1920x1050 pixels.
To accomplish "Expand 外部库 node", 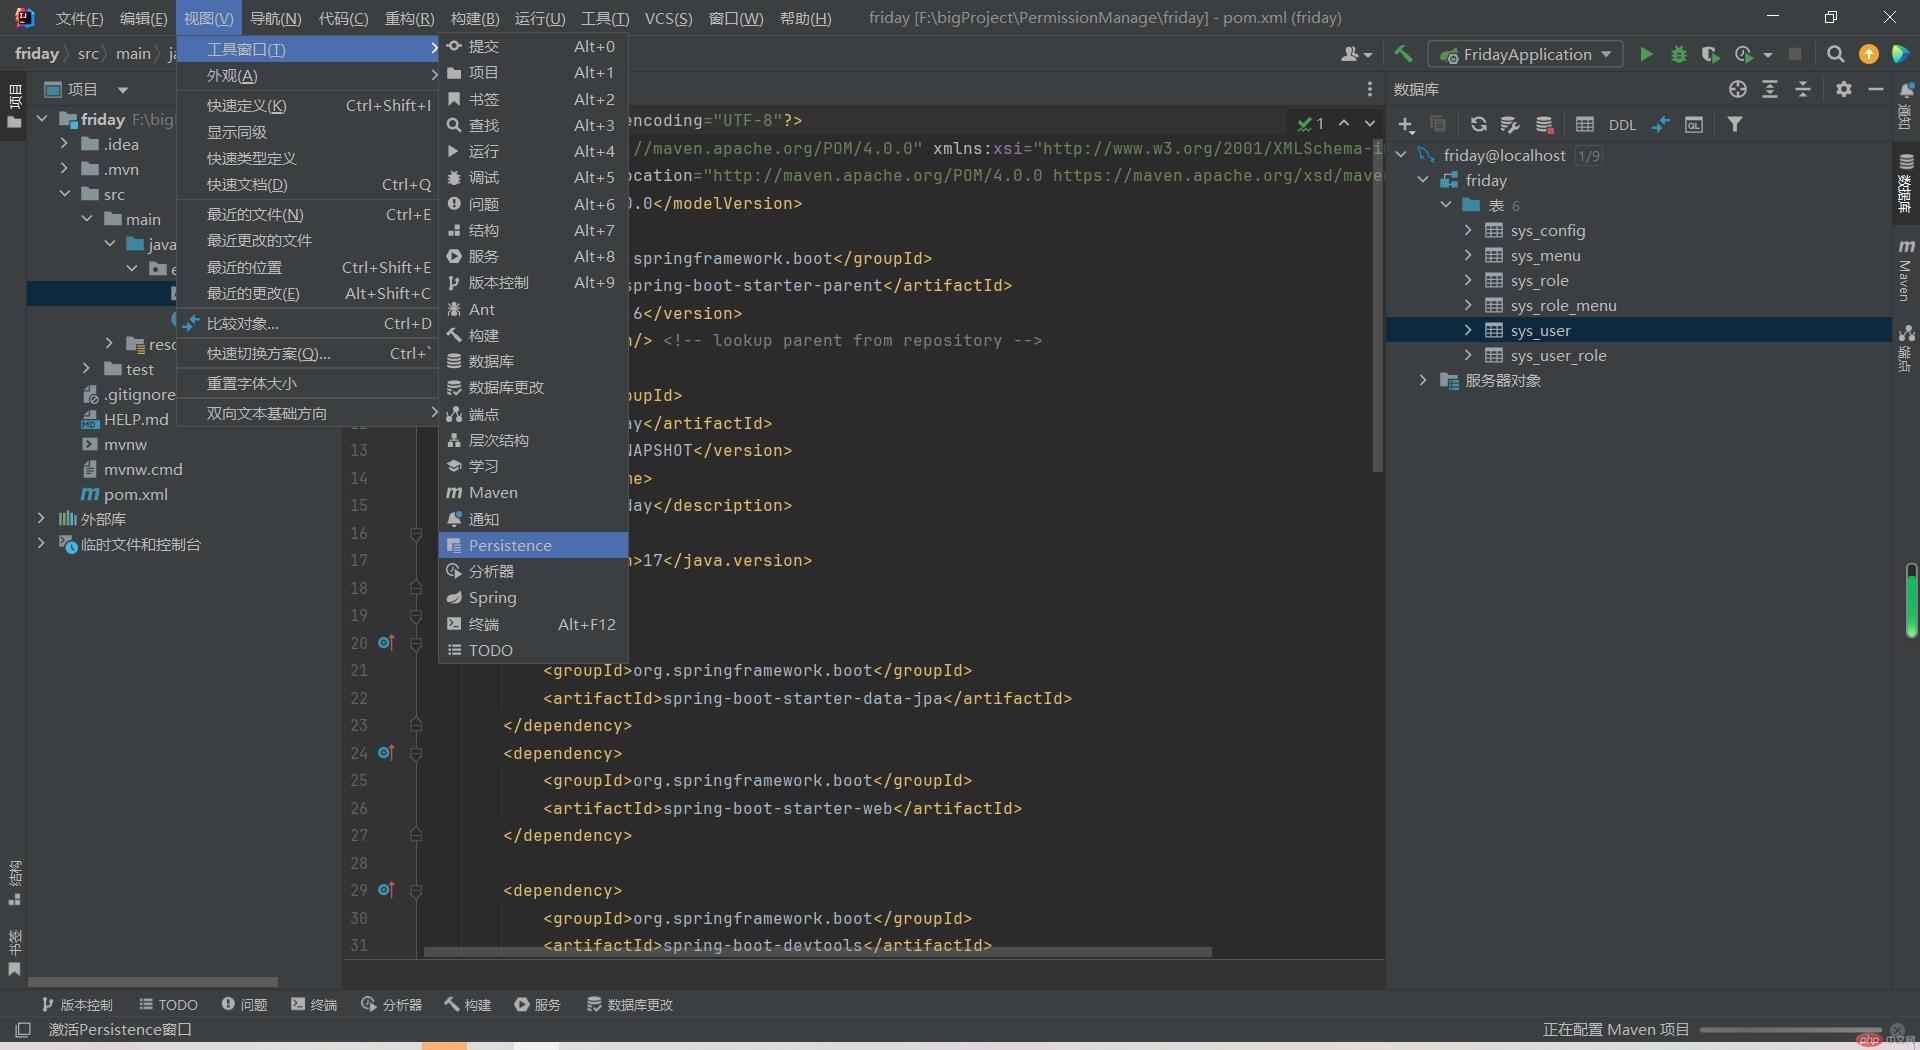I will [x=41, y=519].
